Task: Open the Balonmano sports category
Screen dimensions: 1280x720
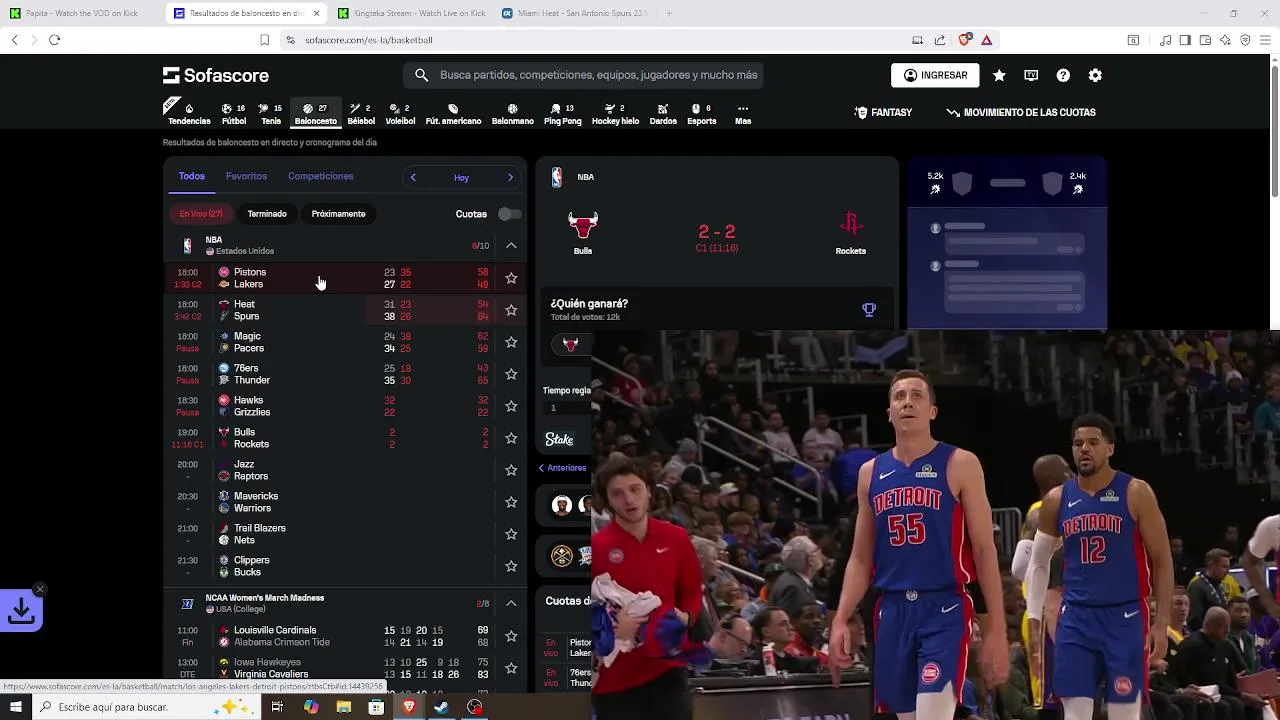Action: click(512, 114)
